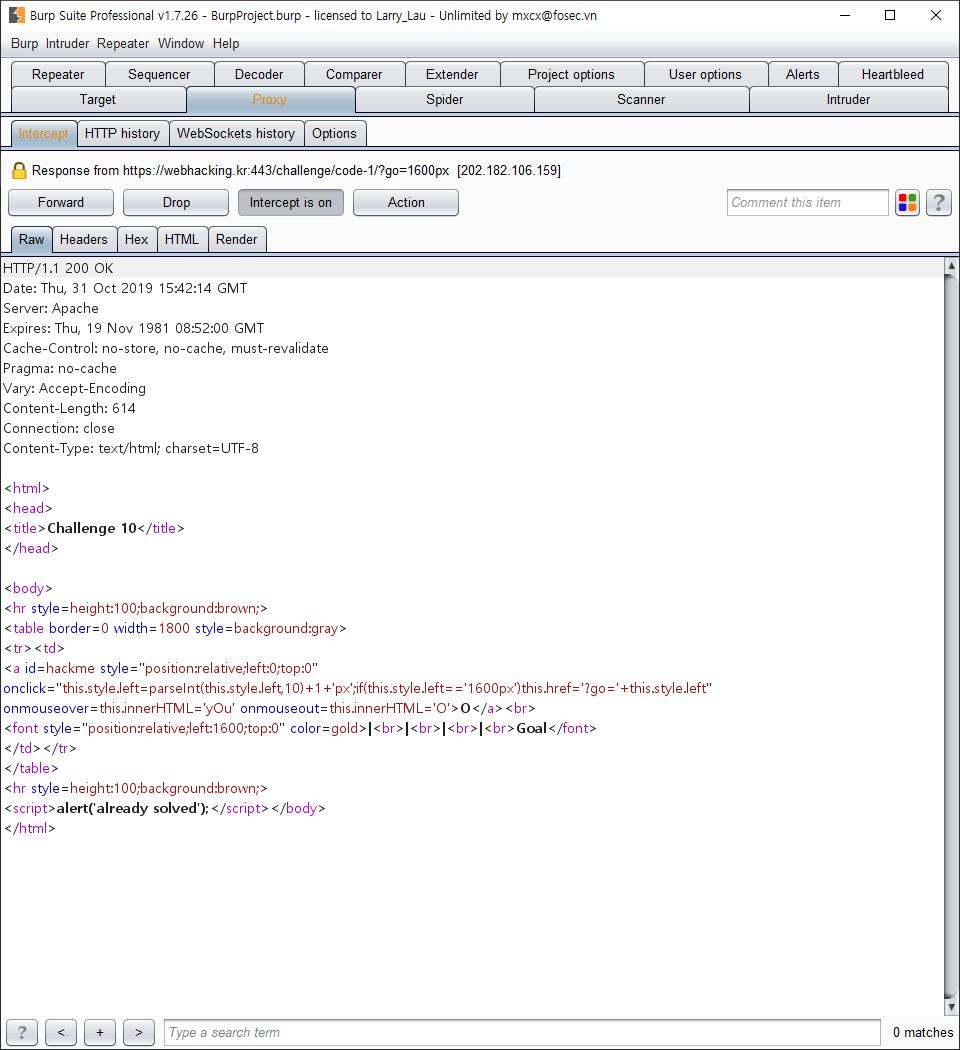Open the Help menu

[x=226, y=44]
